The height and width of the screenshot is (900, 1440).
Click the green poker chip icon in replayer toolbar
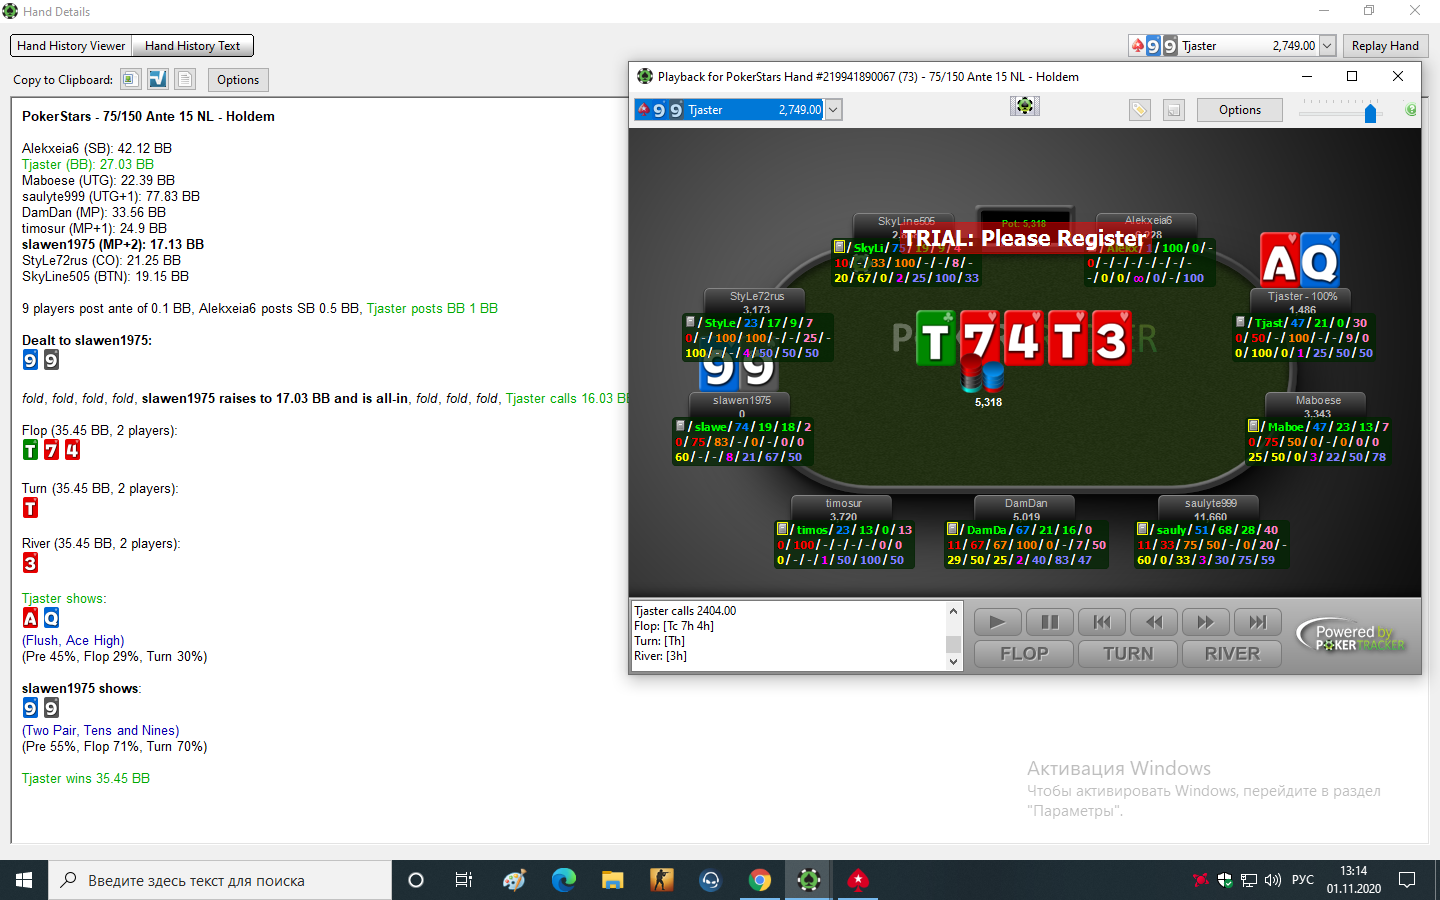[x=1025, y=106]
